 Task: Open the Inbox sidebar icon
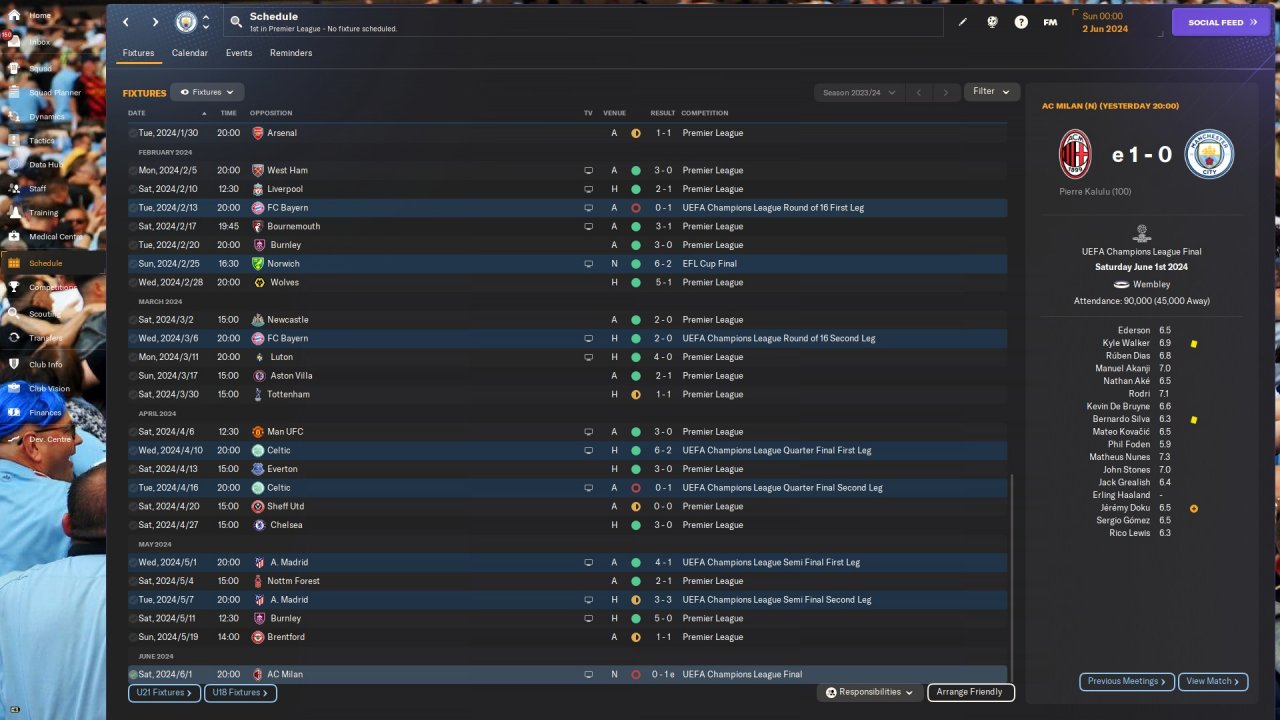click(14, 42)
